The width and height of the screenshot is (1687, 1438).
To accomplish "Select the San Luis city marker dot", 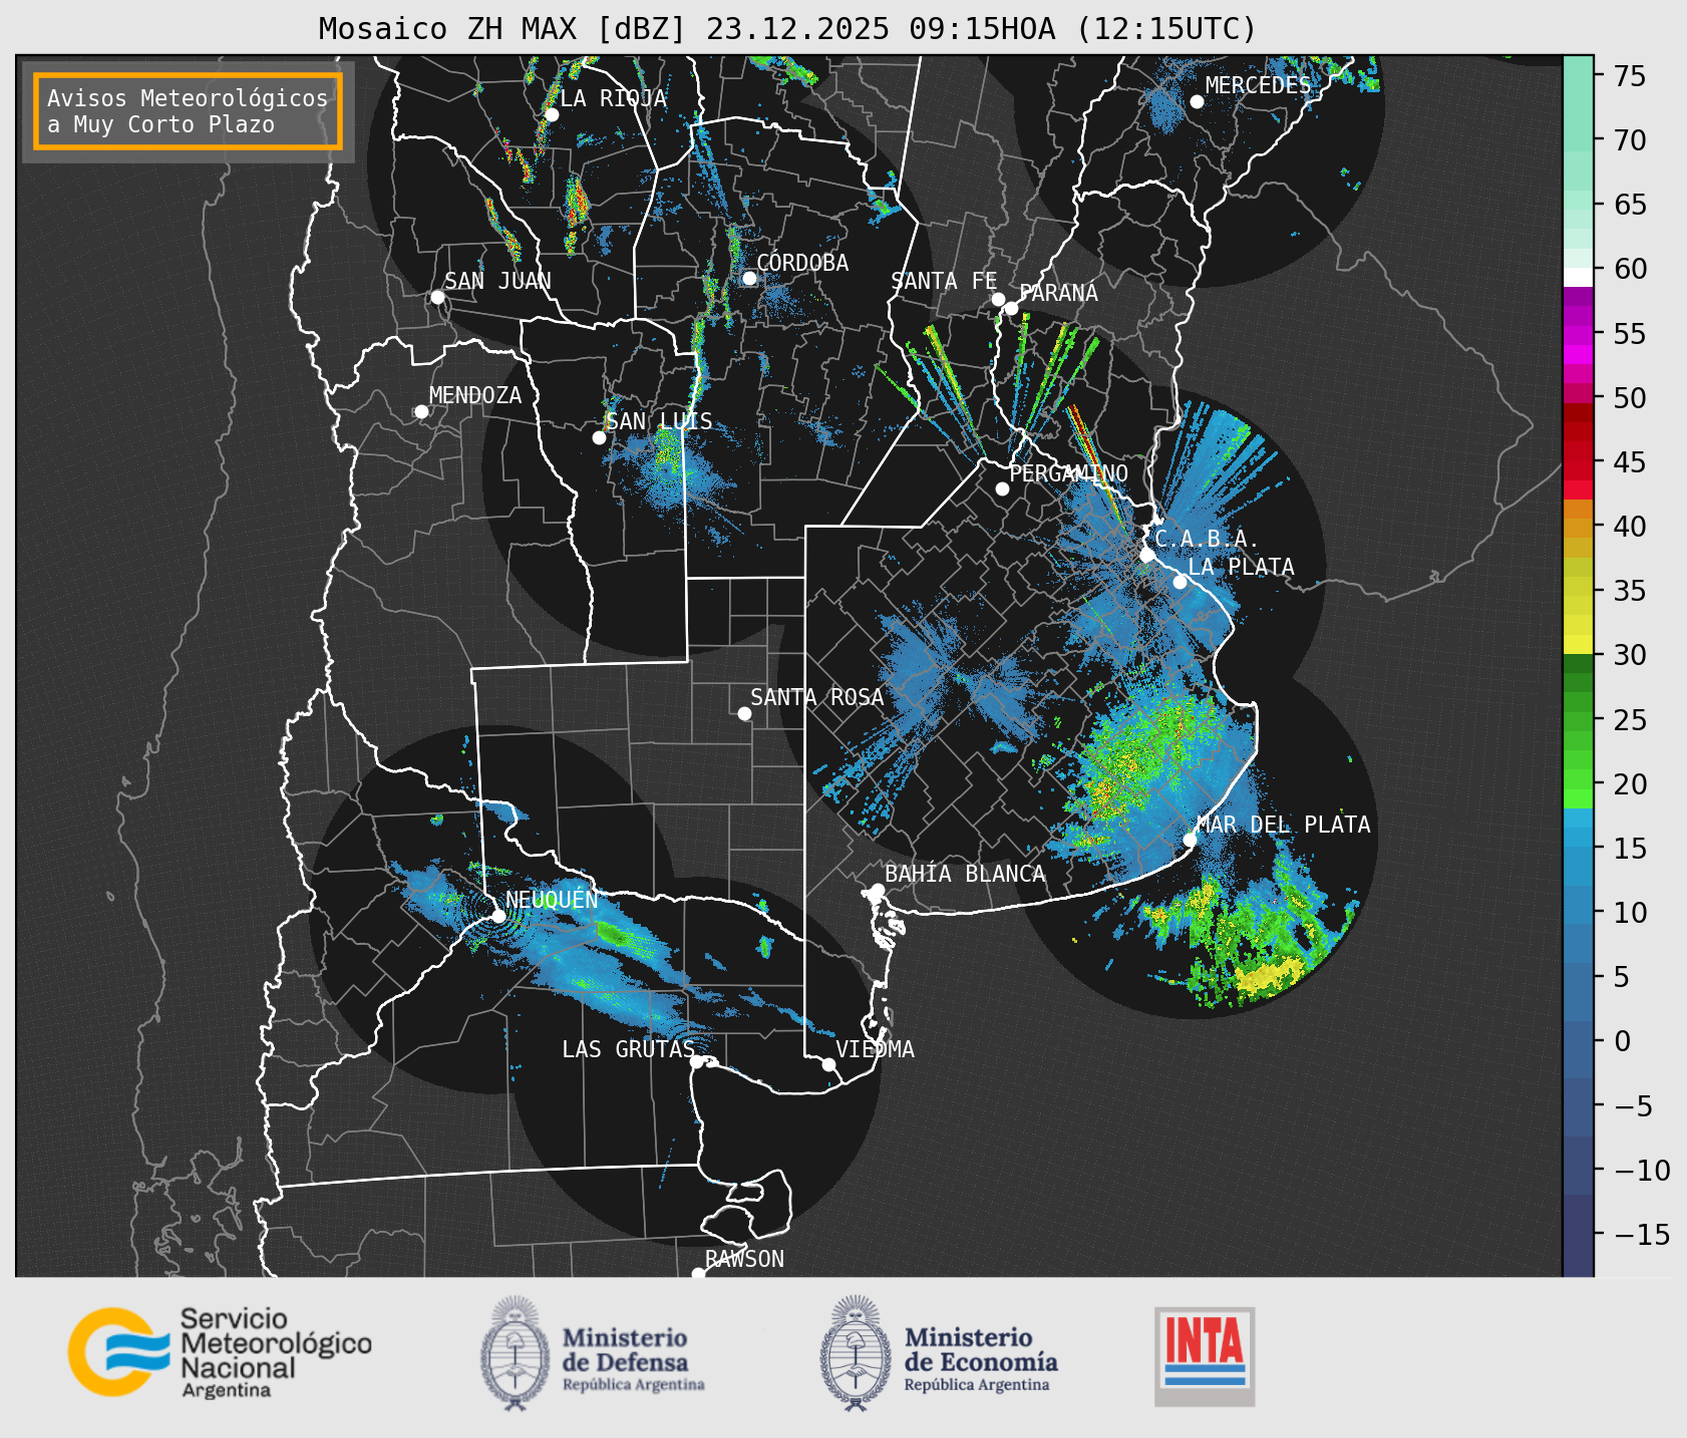I will pyautogui.click(x=599, y=438).
